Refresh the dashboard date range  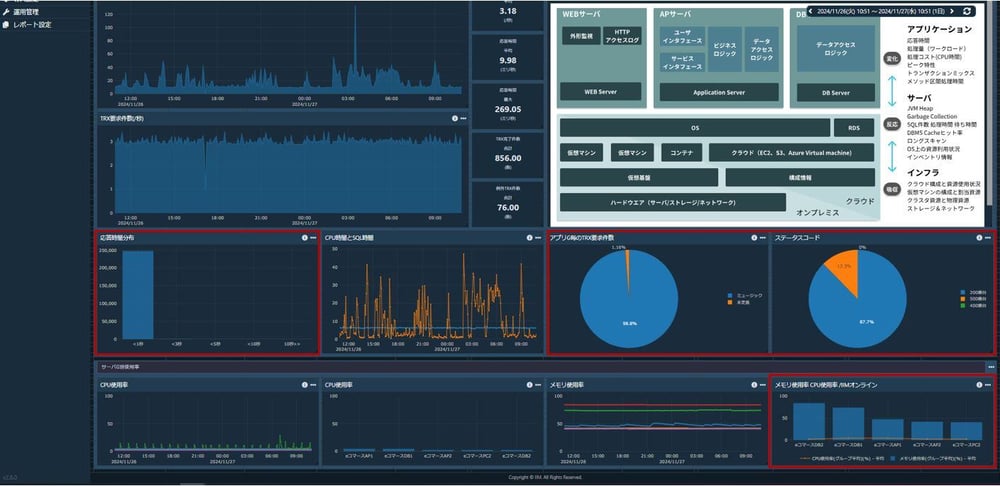click(x=967, y=11)
